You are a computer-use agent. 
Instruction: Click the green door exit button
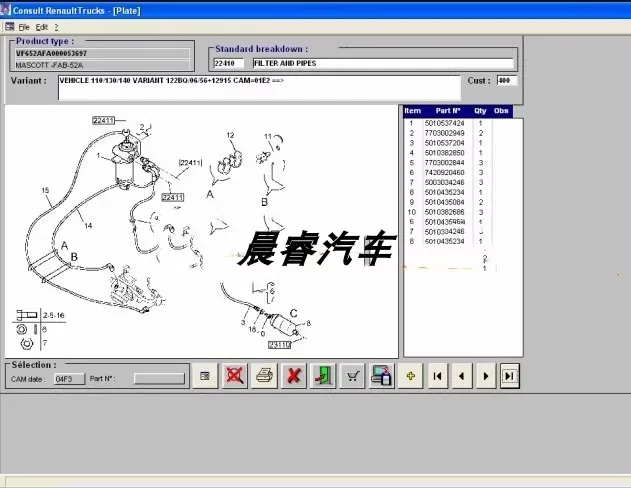[x=323, y=376]
